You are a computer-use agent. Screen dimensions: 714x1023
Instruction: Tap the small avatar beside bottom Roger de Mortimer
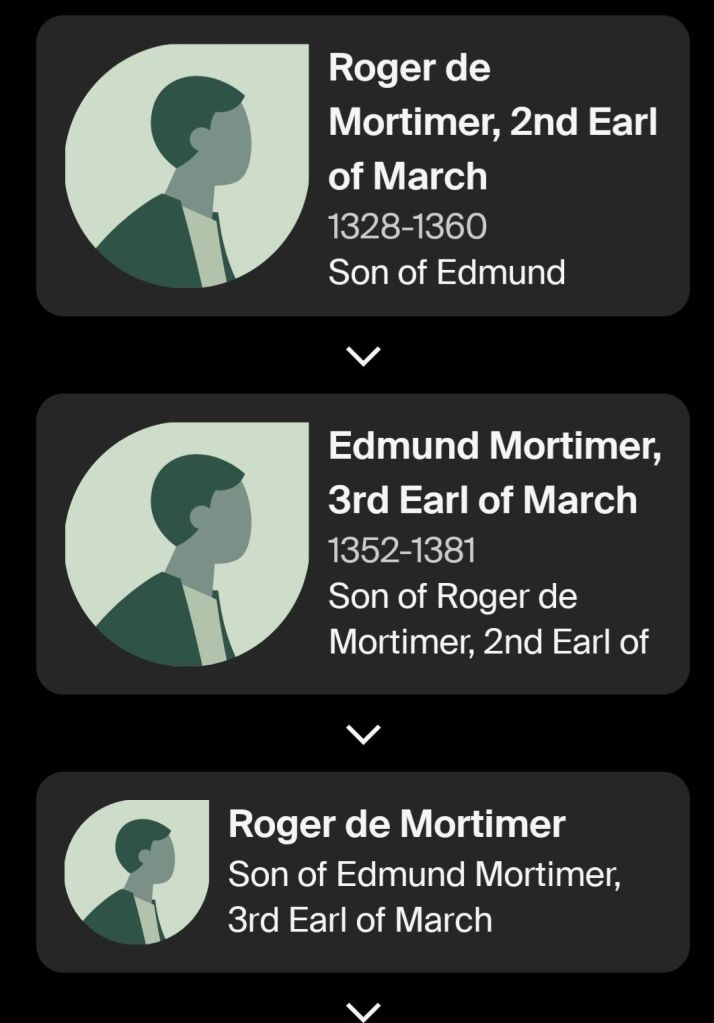[137, 872]
